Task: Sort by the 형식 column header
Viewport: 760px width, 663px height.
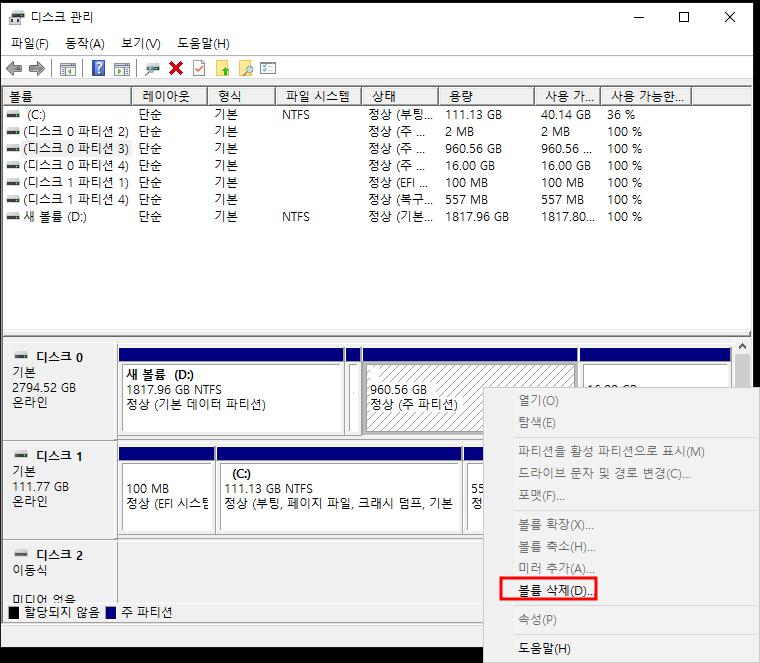Action: pos(241,96)
